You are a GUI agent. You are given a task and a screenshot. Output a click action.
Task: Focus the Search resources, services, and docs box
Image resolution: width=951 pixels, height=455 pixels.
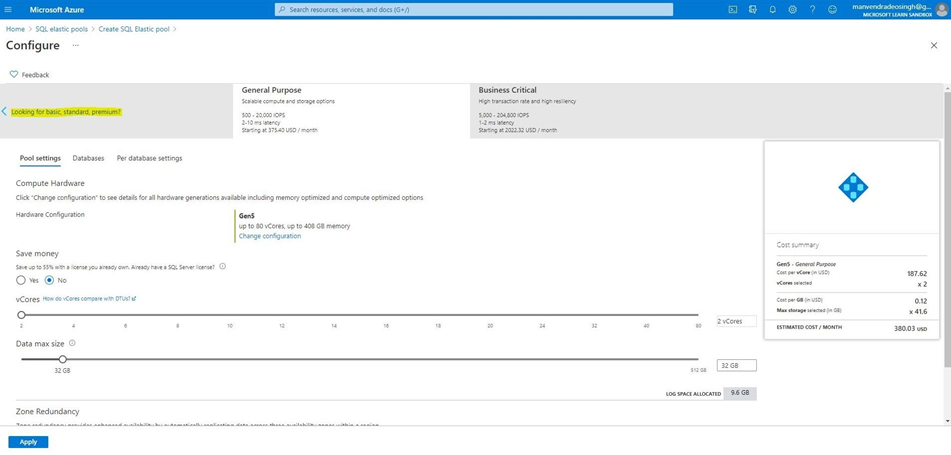pos(474,10)
